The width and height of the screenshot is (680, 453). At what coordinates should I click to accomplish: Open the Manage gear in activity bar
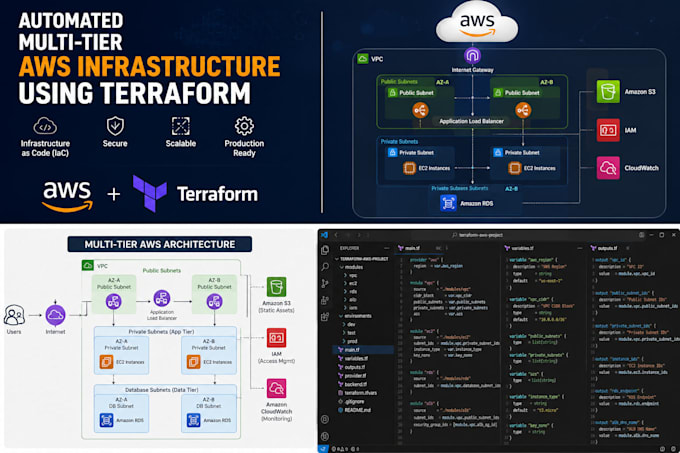point(325,436)
